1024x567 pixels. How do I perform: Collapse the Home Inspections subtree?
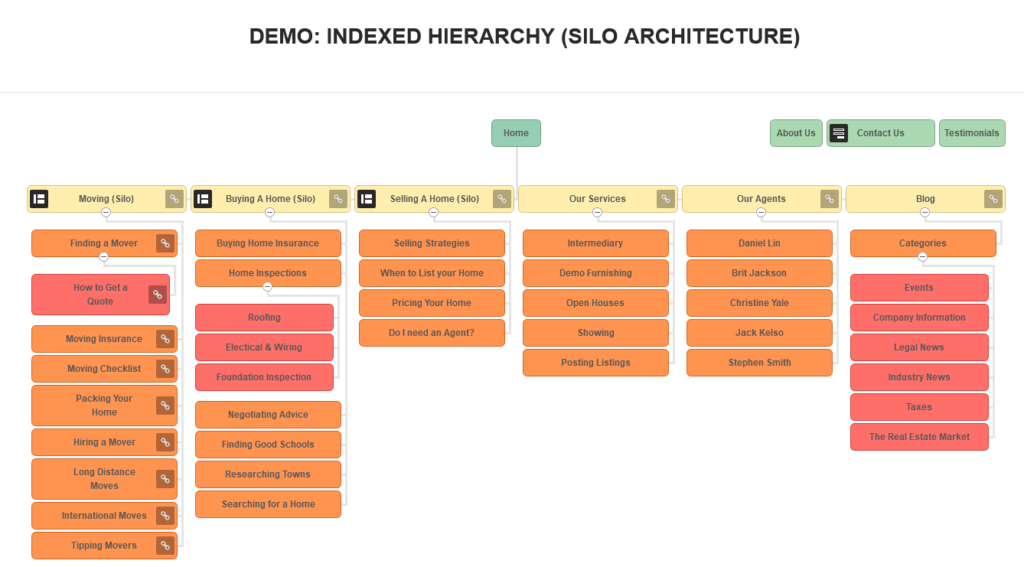pyautogui.click(x=267, y=287)
